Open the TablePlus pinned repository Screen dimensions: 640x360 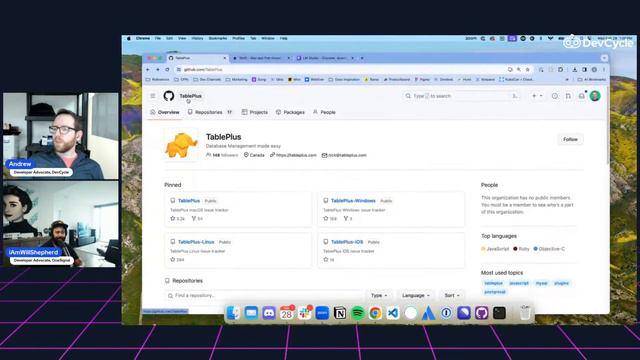coord(189,201)
